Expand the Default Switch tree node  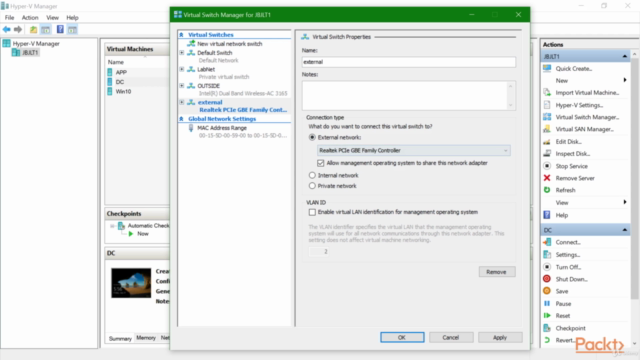182,53
